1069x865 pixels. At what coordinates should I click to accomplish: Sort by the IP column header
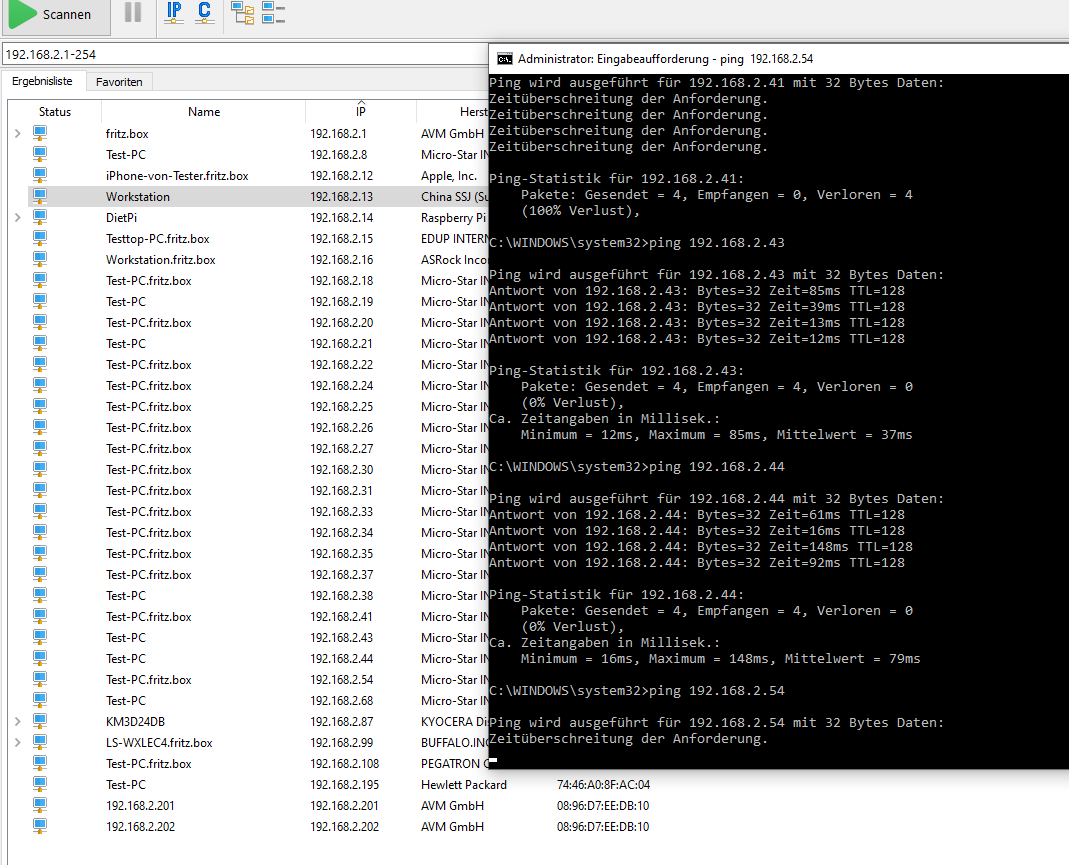coord(361,112)
